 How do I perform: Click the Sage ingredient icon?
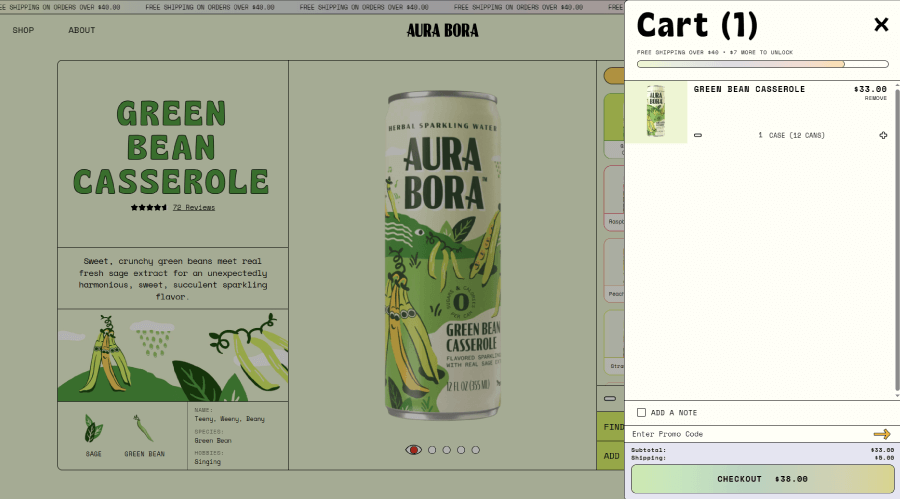[x=94, y=429]
